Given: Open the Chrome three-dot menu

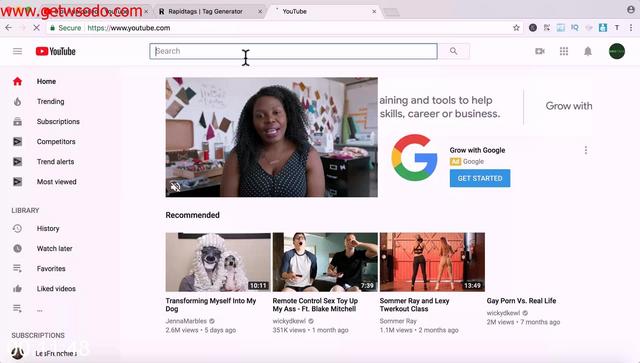Looking at the screenshot, I should pyautogui.click(x=631, y=28).
